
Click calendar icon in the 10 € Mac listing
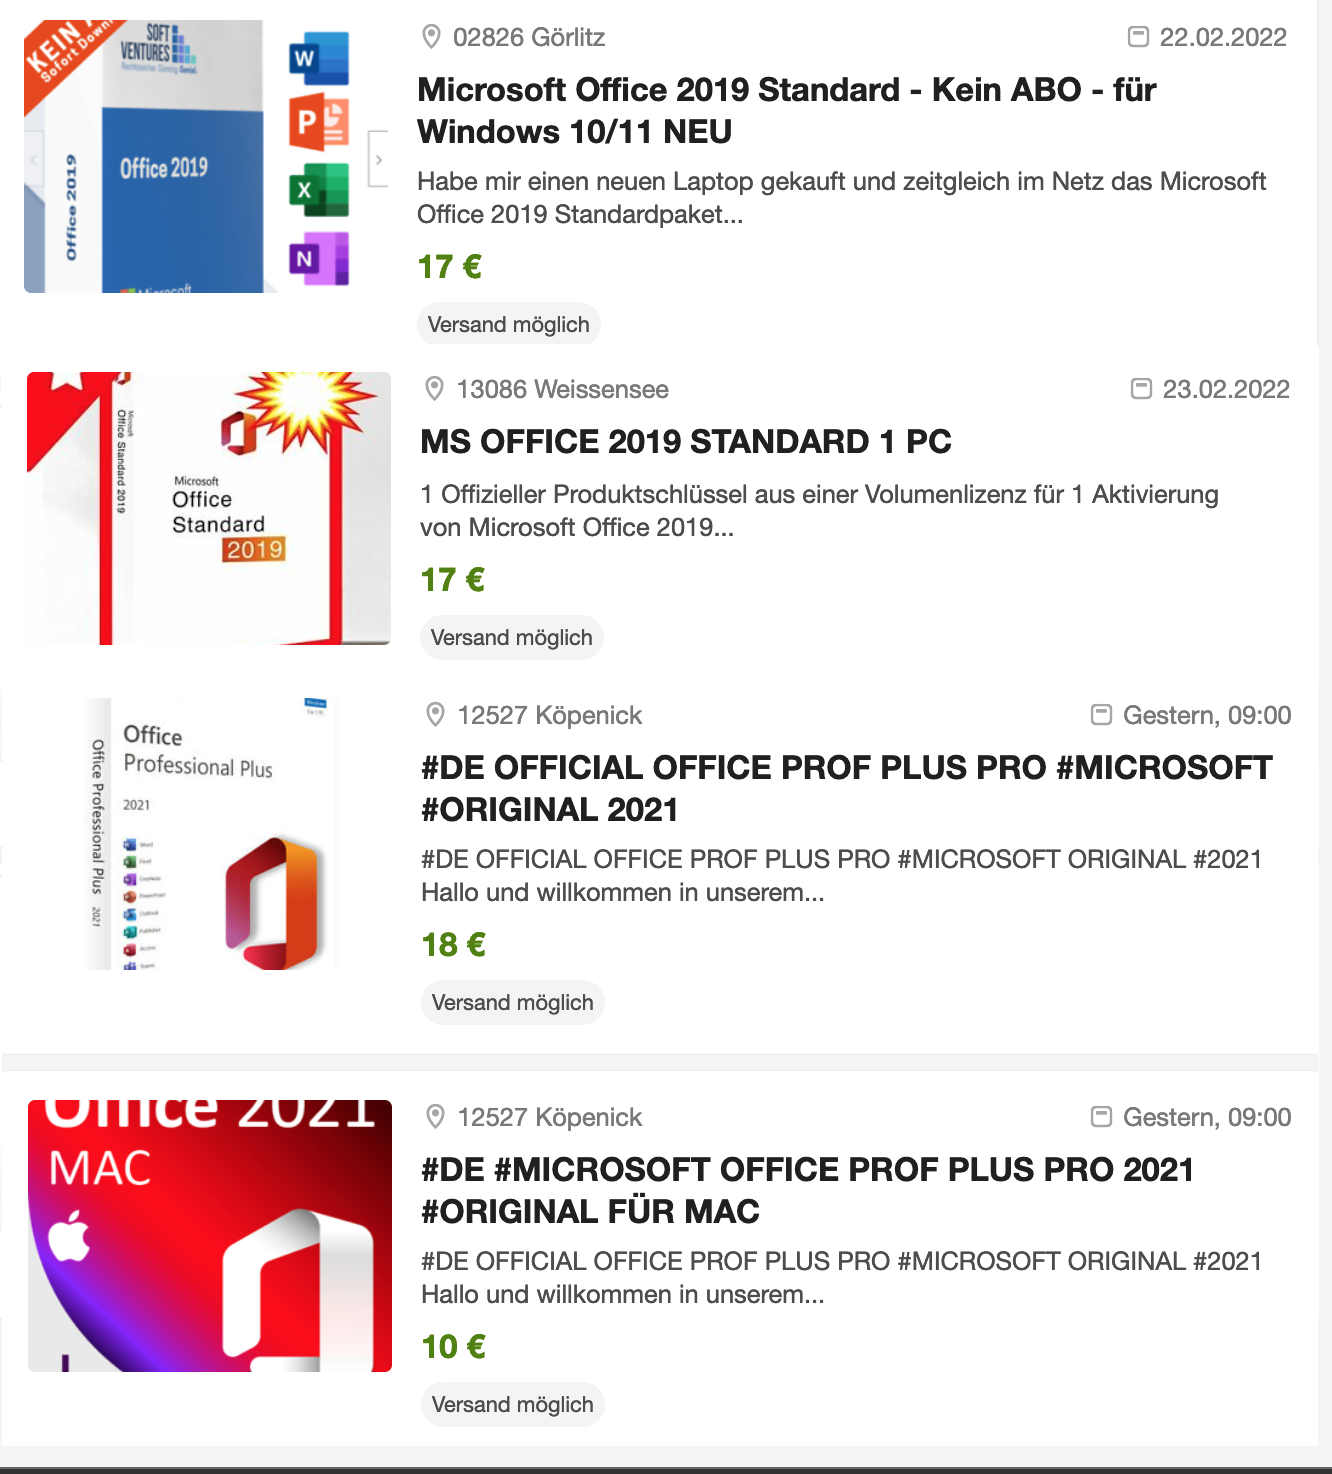[x=1101, y=1116]
